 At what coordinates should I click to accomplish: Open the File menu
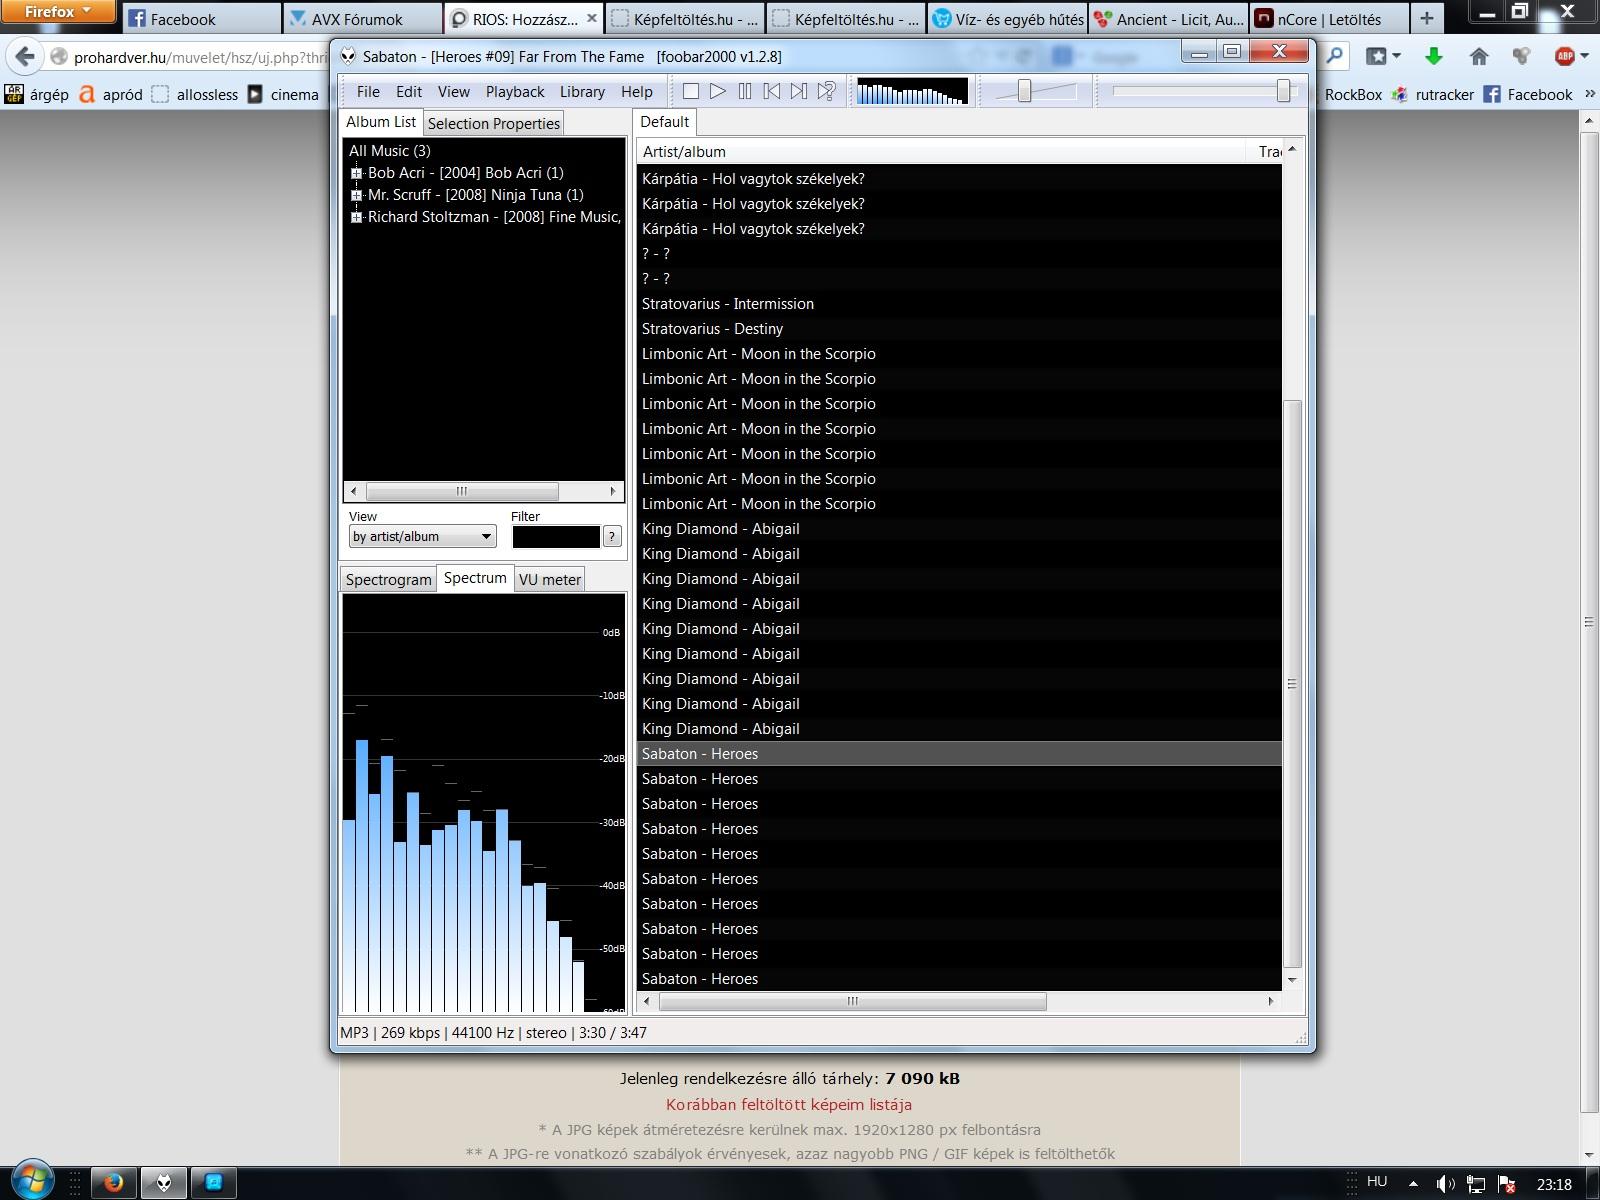click(368, 91)
